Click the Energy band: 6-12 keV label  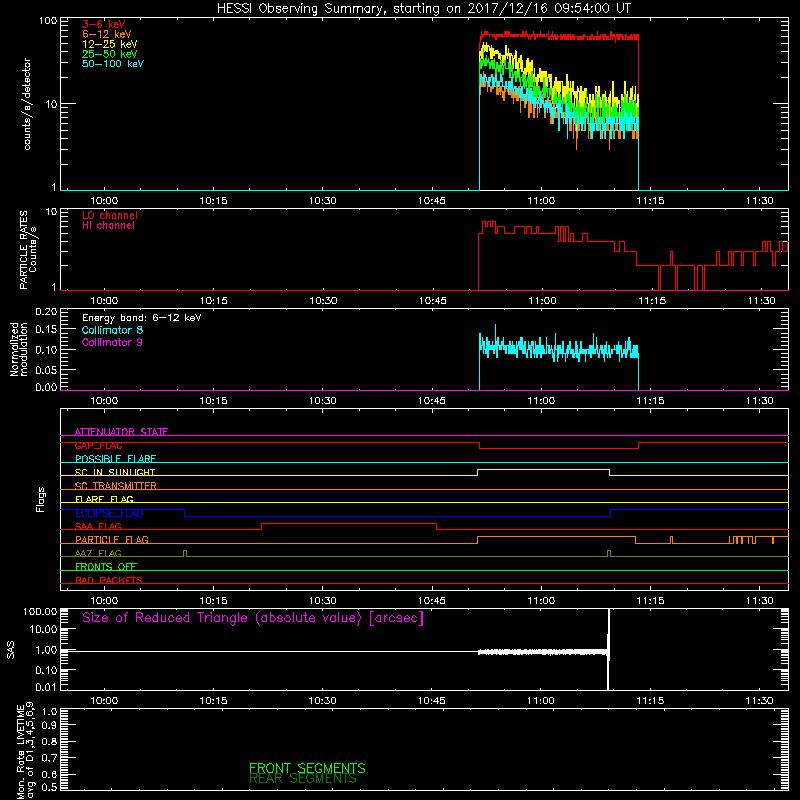coord(141,318)
